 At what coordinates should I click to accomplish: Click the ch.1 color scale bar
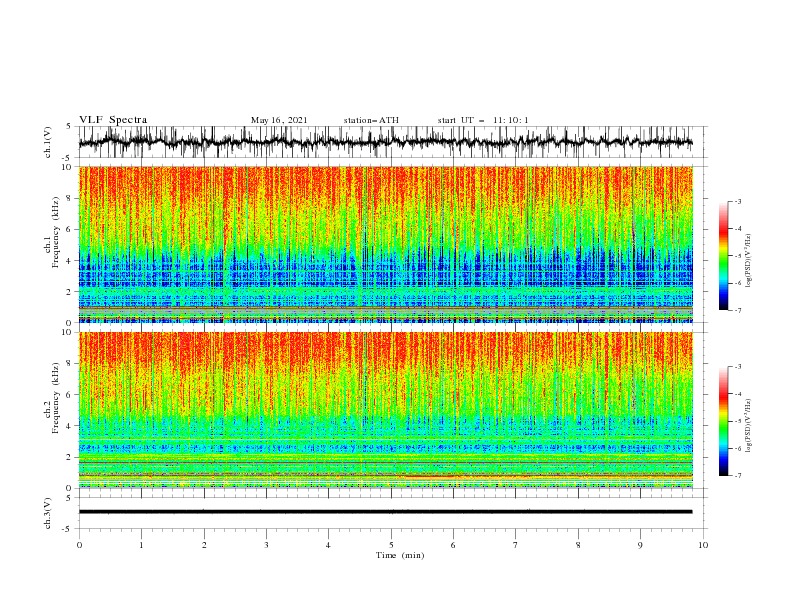tap(724, 255)
